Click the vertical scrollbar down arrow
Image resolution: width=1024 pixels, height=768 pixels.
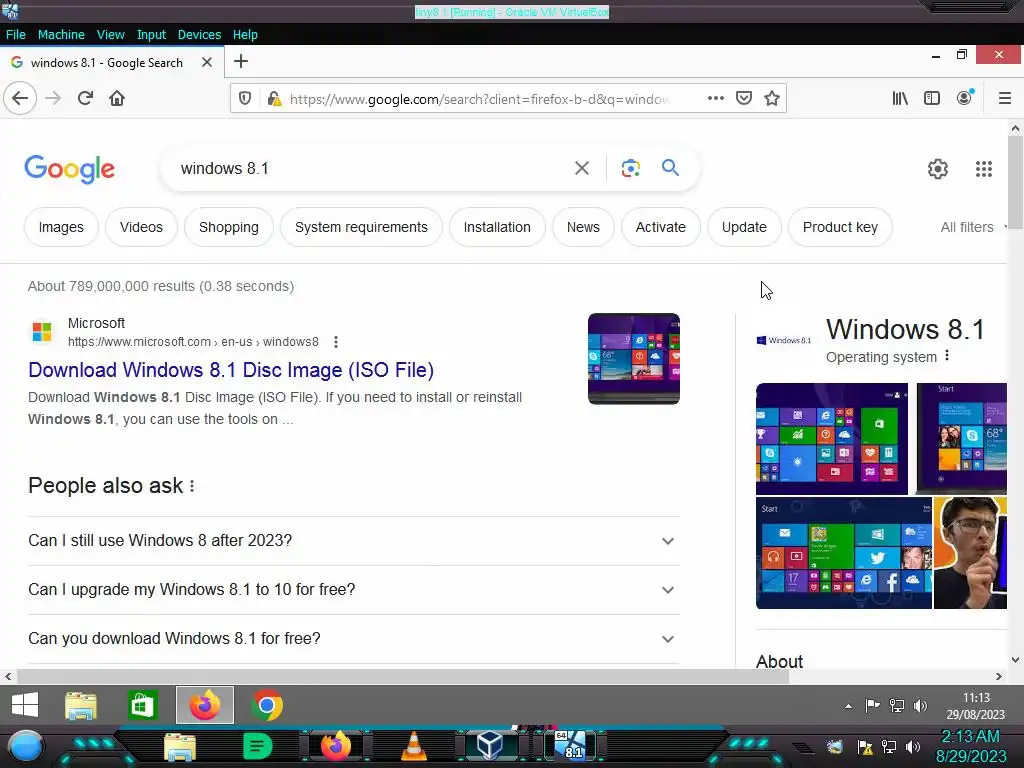click(x=1015, y=660)
